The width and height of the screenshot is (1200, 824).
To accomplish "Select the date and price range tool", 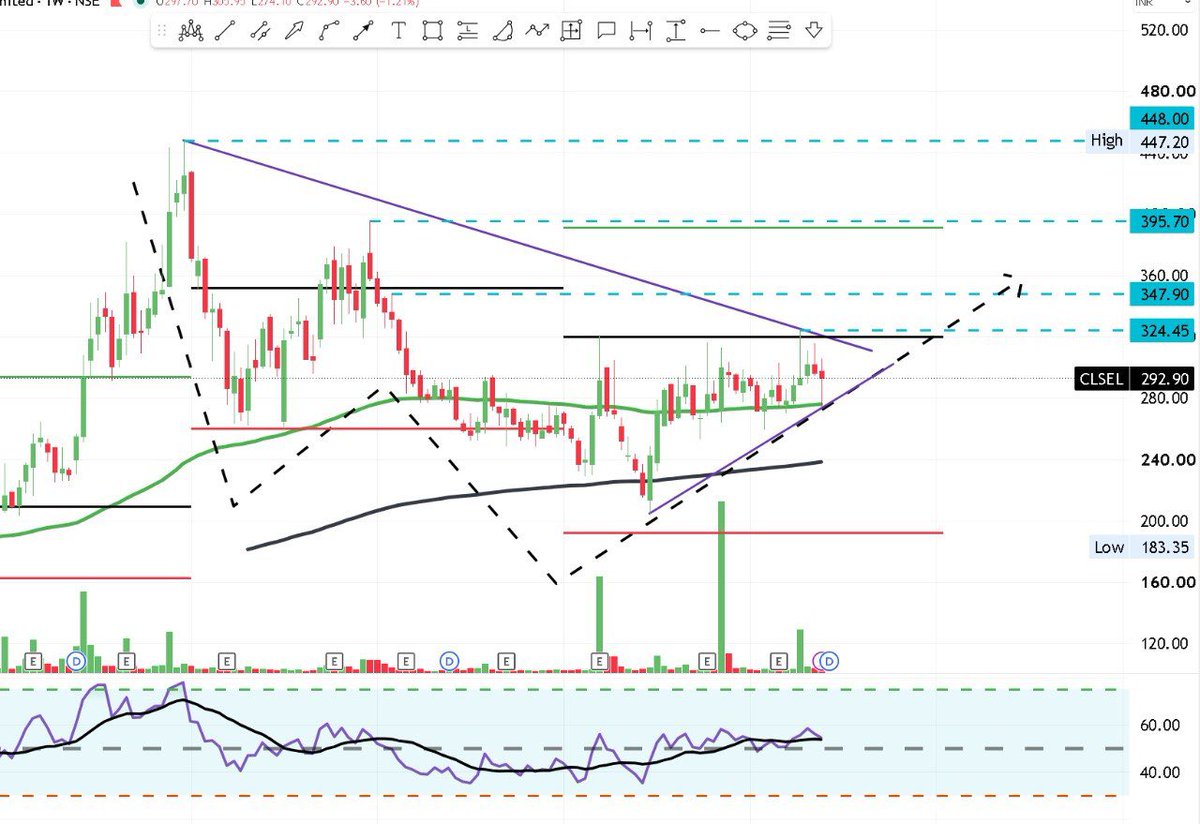I will [571, 31].
